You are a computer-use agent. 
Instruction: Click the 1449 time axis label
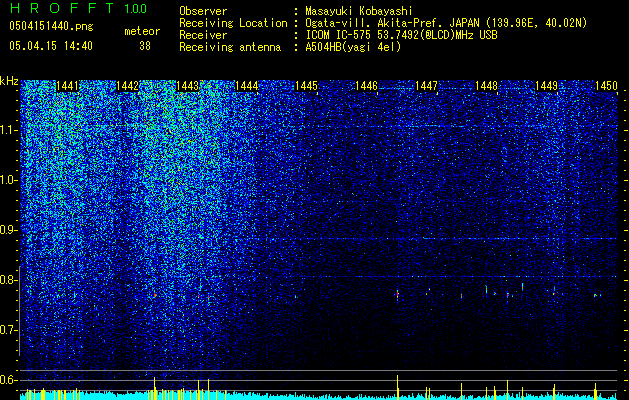pyautogui.click(x=546, y=86)
